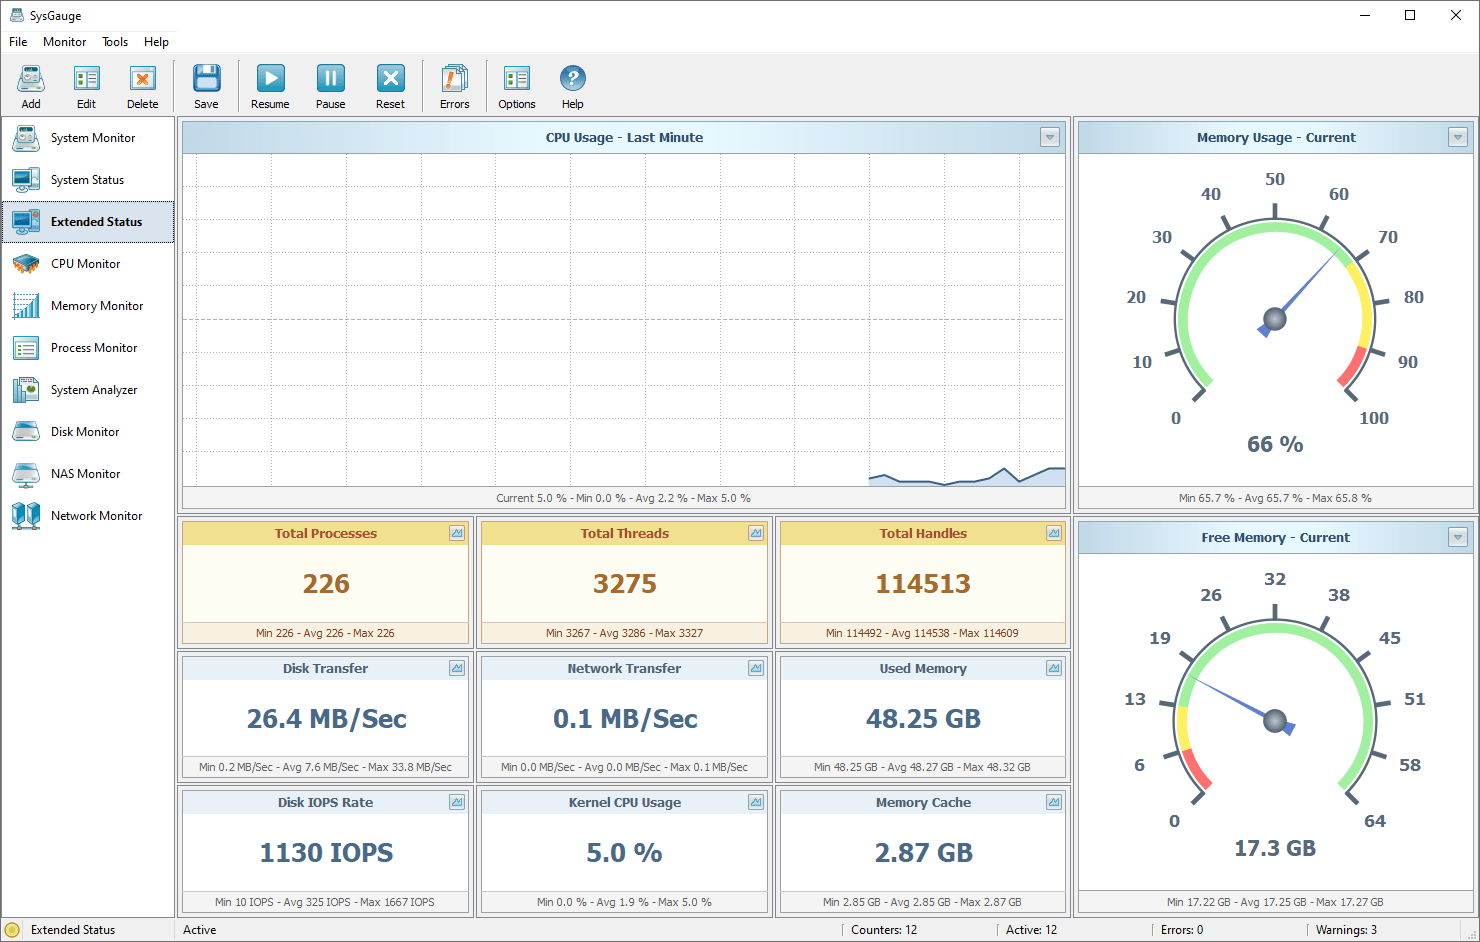Screen dimensions: 1480x942
Task: Open the Options toolbar icon
Action: pyautogui.click(x=516, y=79)
